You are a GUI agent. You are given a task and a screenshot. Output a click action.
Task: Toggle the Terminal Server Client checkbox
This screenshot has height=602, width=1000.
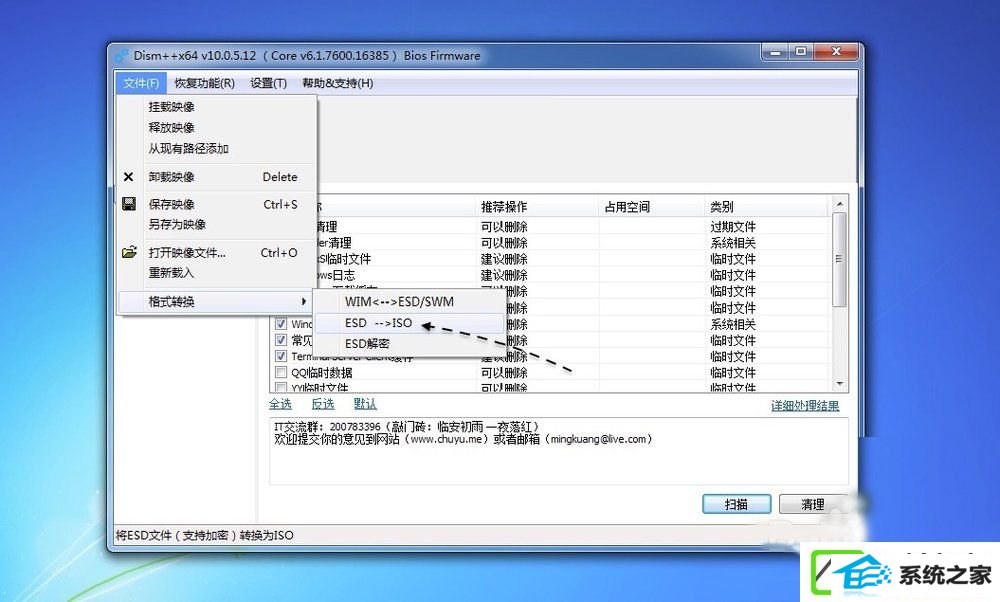pyautogui.click(x=281, y=356)
